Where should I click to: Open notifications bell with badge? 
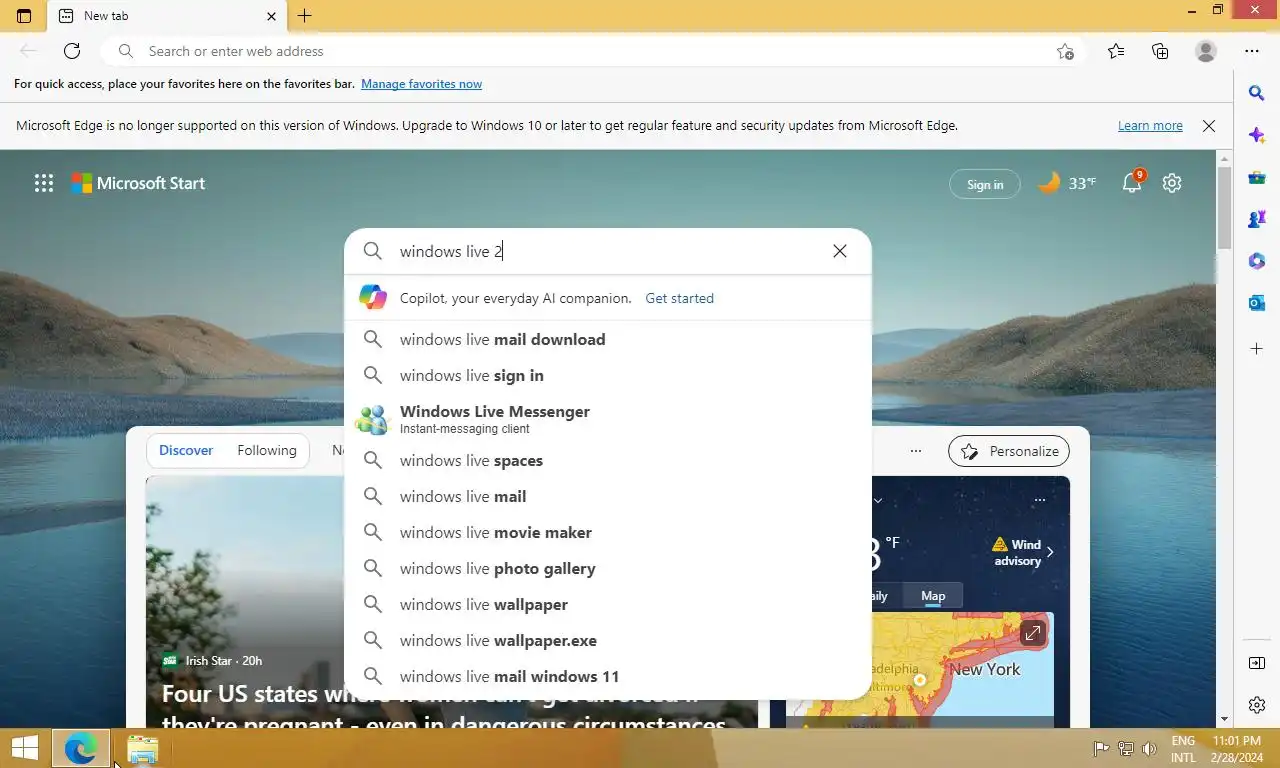pos(1132,183)
